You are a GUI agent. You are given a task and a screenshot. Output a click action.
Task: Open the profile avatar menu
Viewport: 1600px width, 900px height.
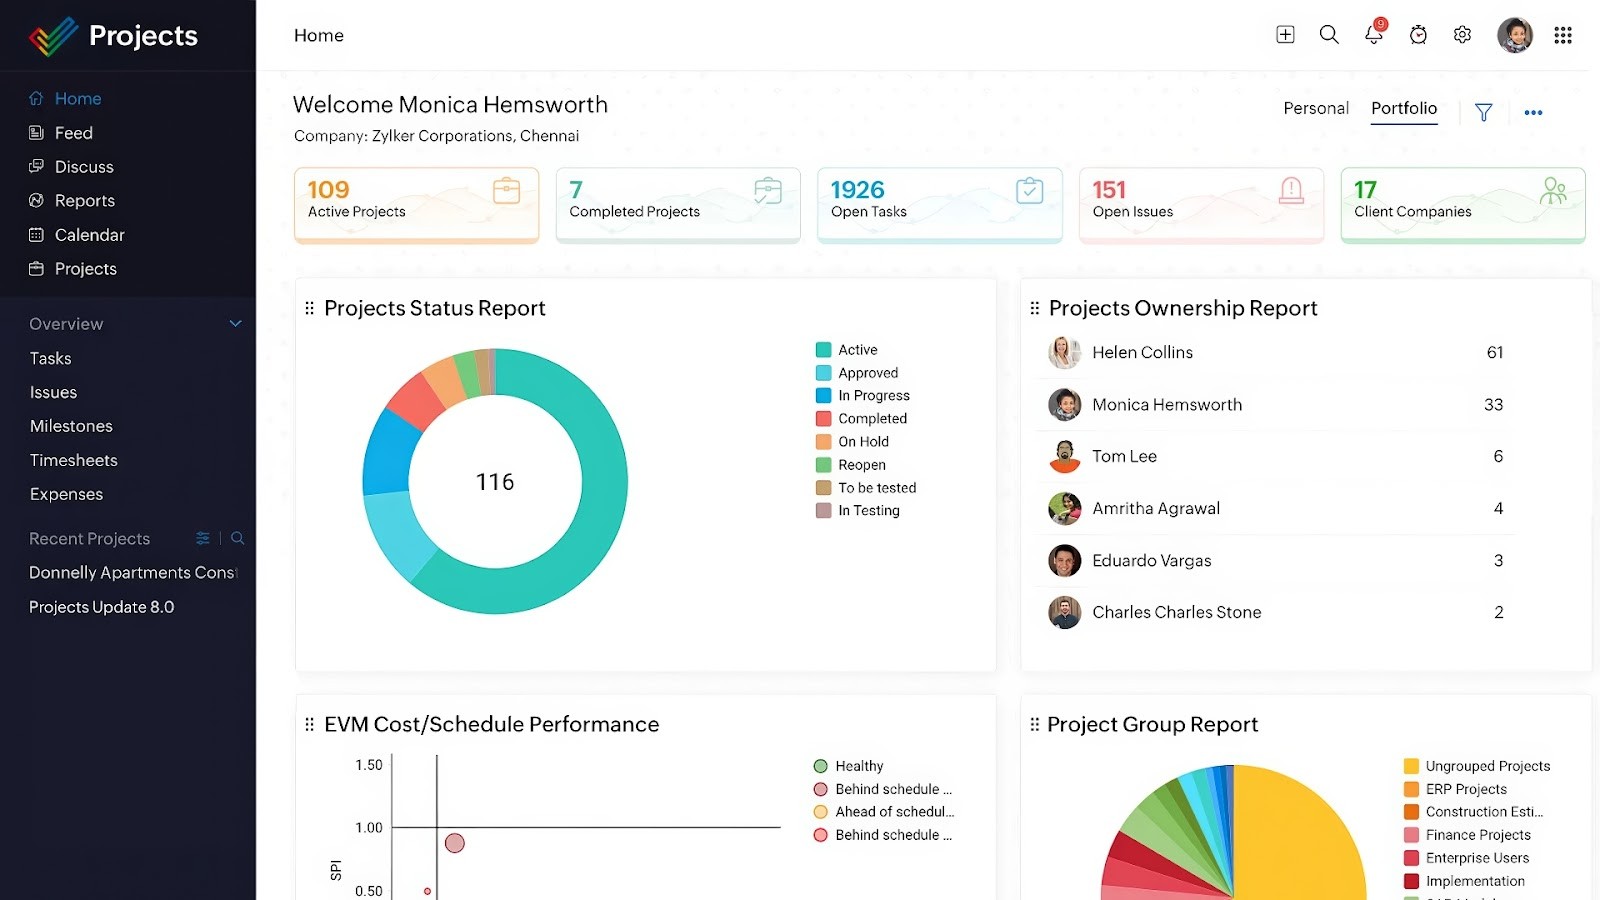pos(1514,34)
